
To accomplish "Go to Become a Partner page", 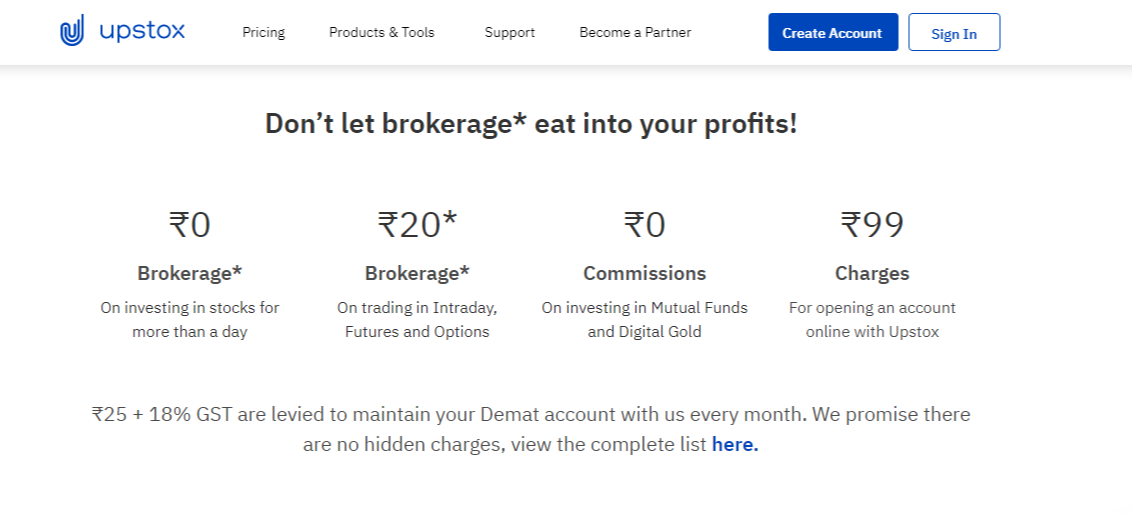I will point(635,32).
